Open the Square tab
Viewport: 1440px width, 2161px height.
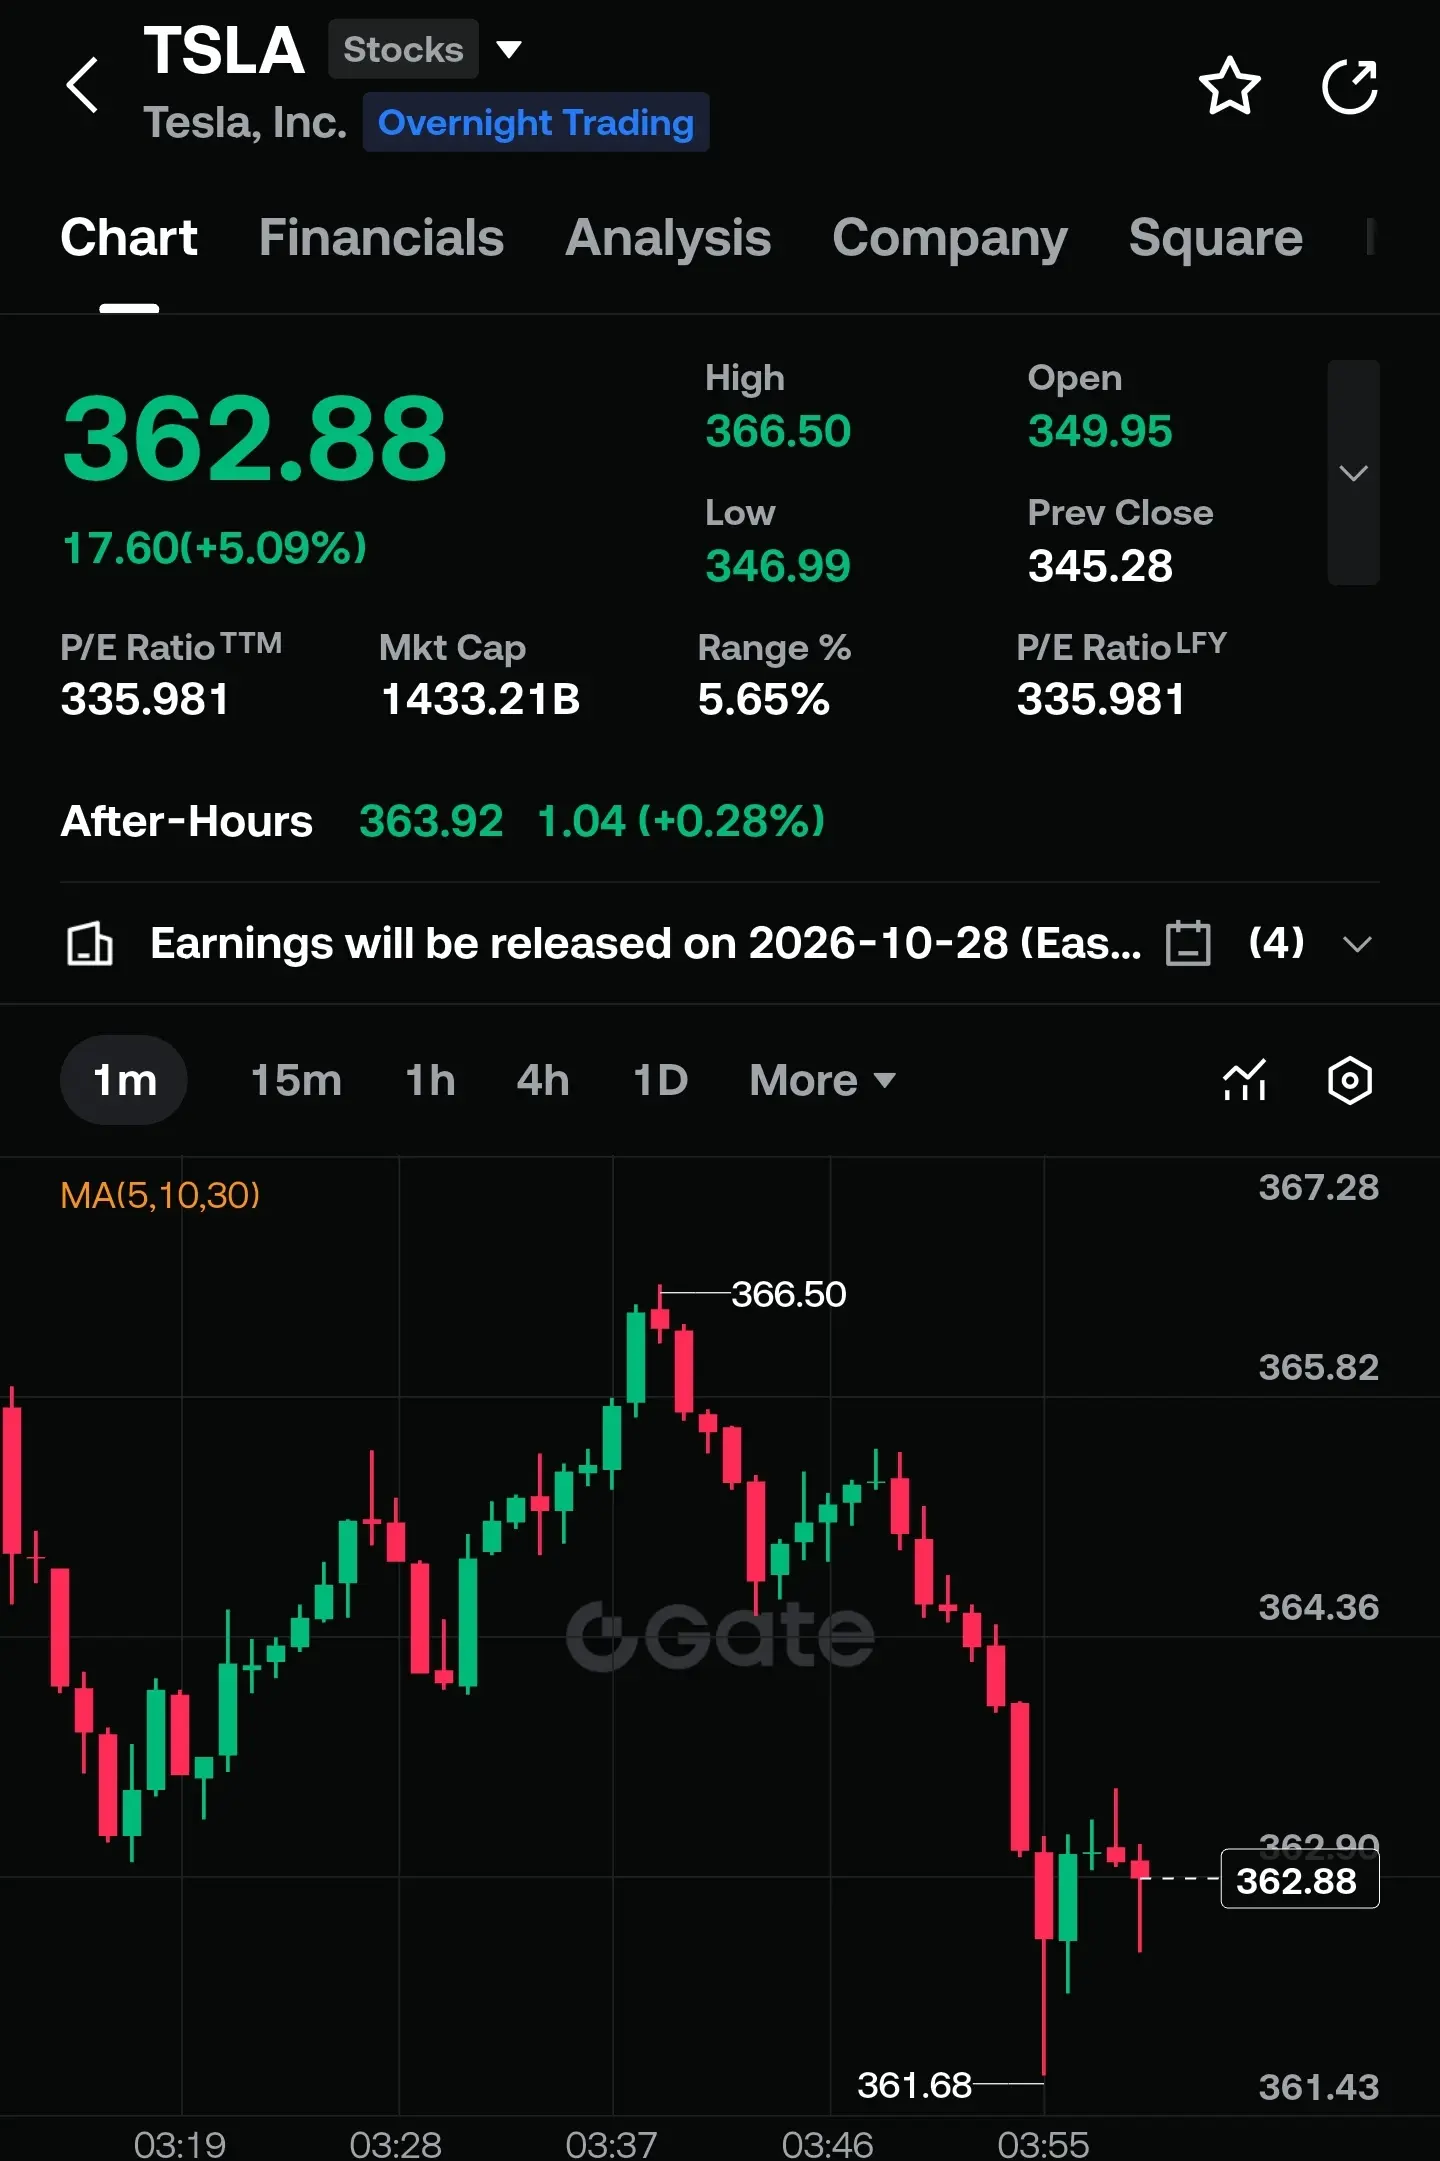[1216, 238]
